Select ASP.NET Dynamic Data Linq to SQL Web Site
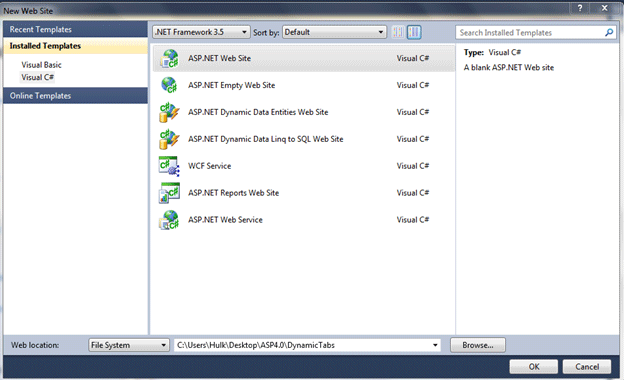The width and height of the screenshot is (624, 380). [265, 139]
